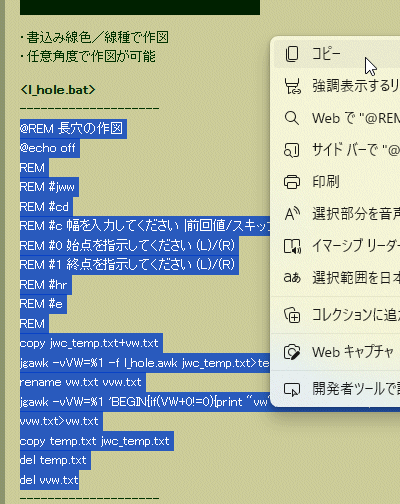Image resolution: width=400 pixels, height=504 pixels.
Task: Click the text 任意角度で作図が可能
Action: tap(91, 56)
